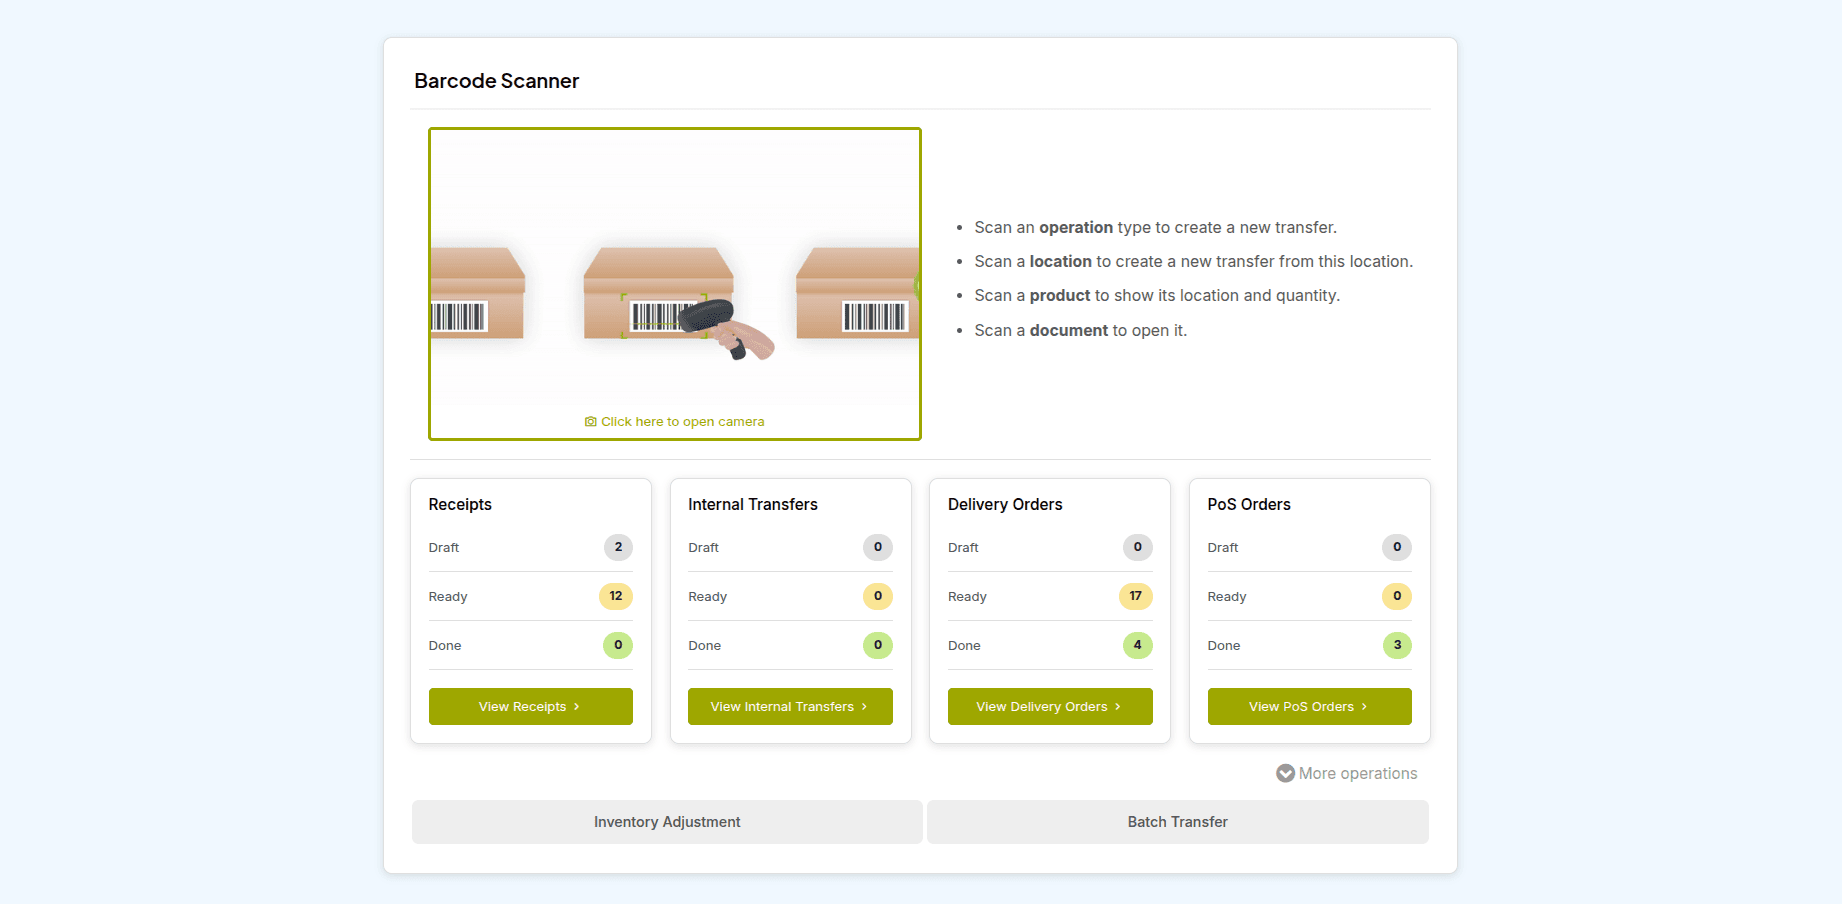Click the Delivery Orders card title

[1005, 505]
